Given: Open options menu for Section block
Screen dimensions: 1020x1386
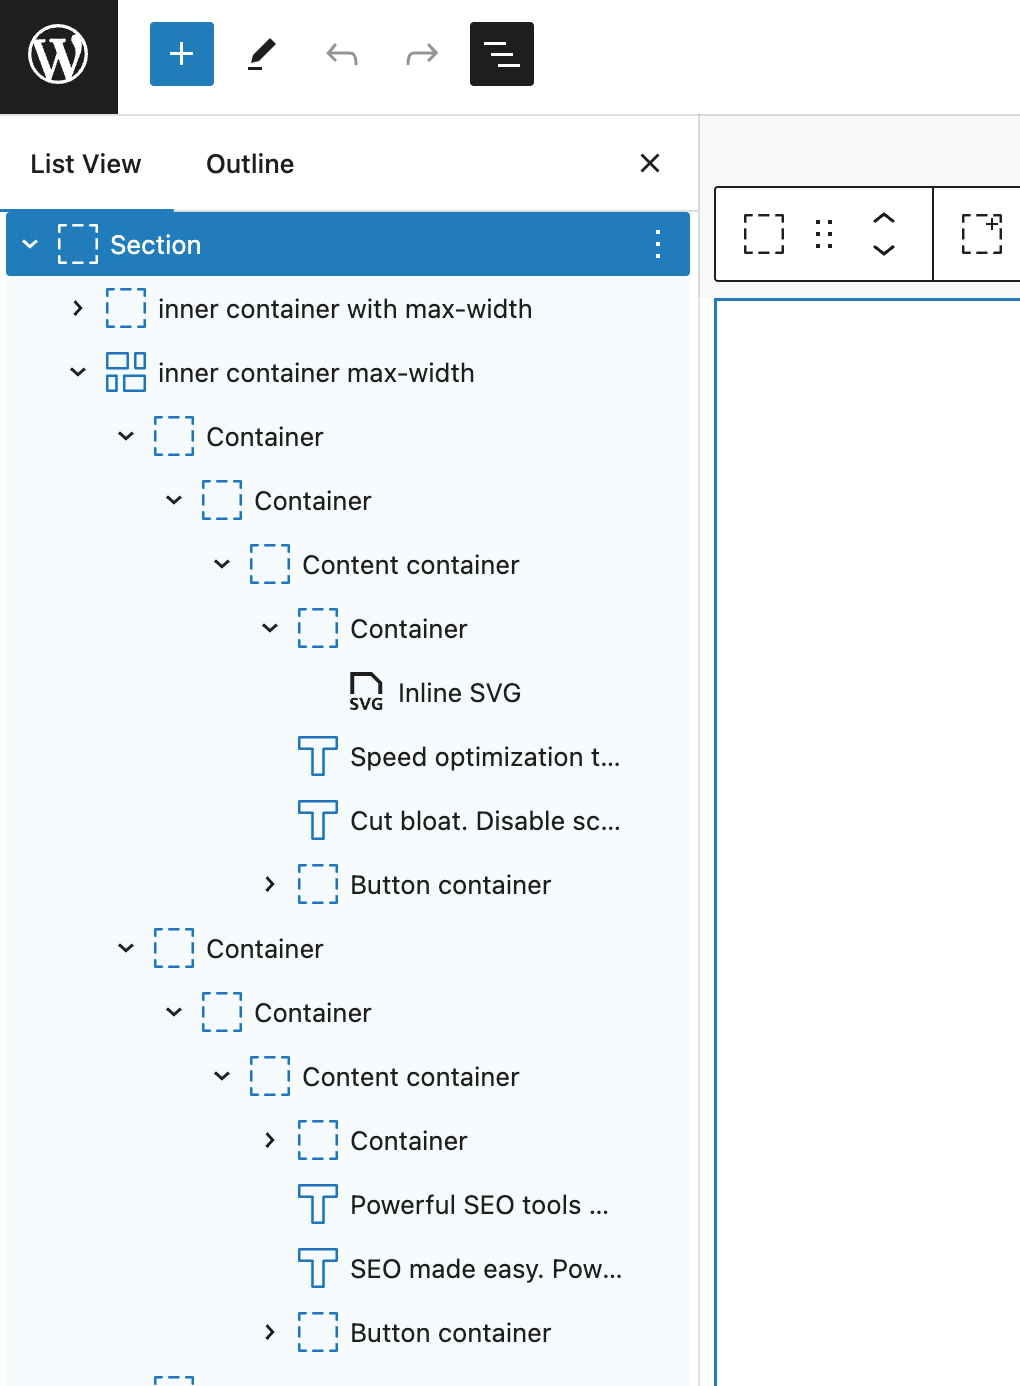Looking at the screenshot, I should click(658, 244).
